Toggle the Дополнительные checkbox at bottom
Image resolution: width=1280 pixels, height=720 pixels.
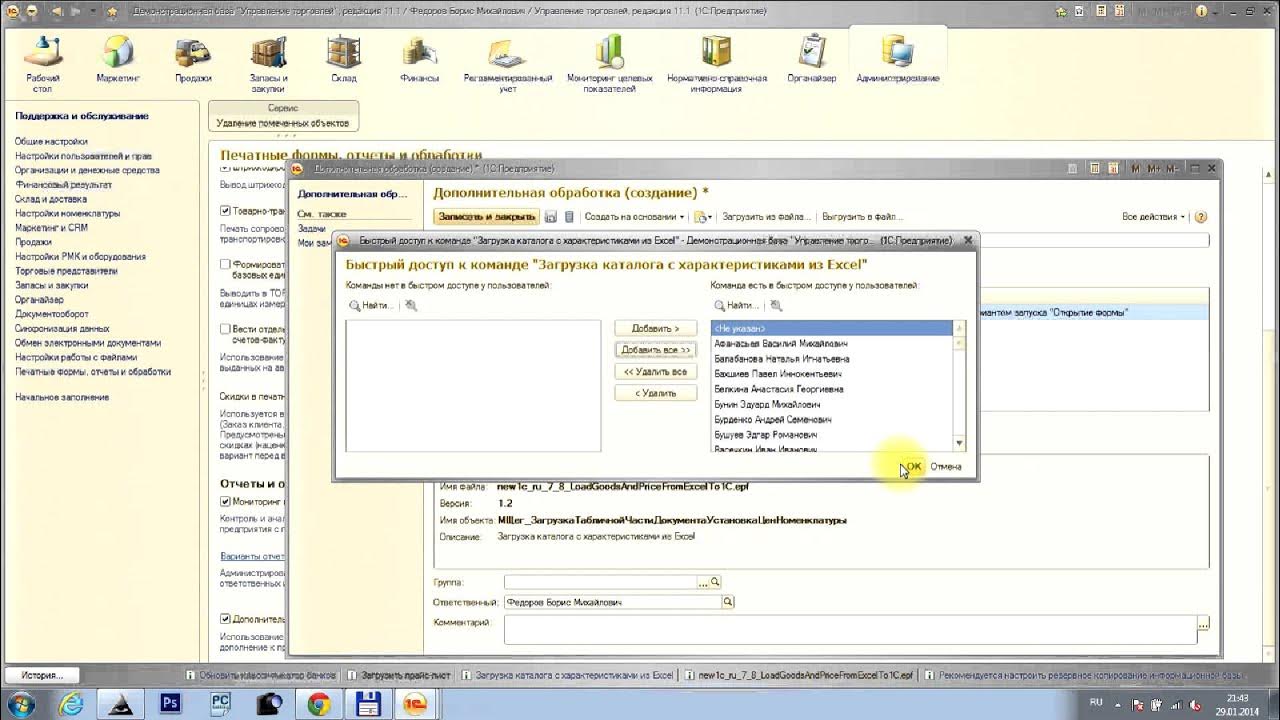[x=226, y=619]
